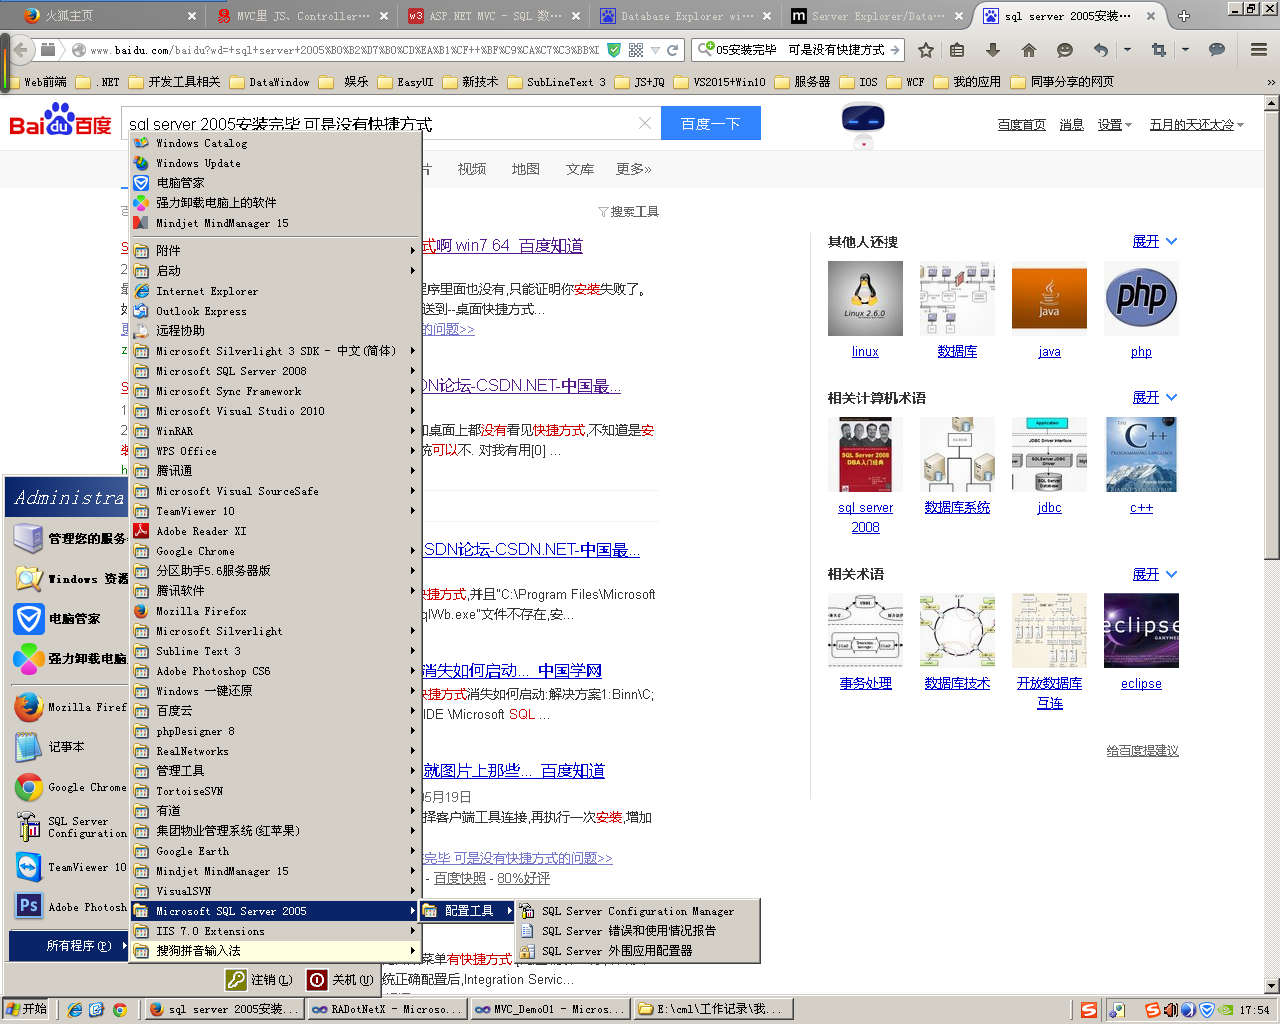Select 配置工具 submenu folder
This screenshot has width=1280, height=1024.
coord(468,911)
